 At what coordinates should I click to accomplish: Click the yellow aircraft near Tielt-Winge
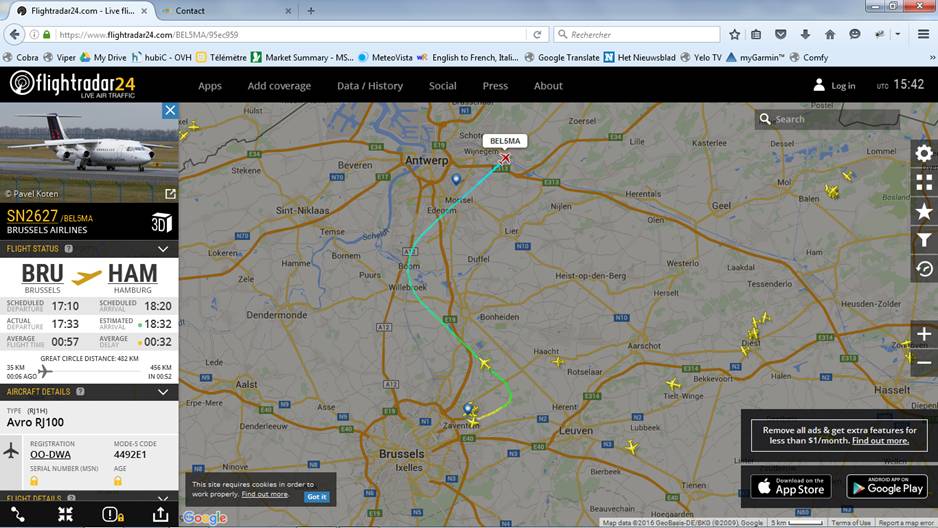pyautogui.click(x=673, y=383)
